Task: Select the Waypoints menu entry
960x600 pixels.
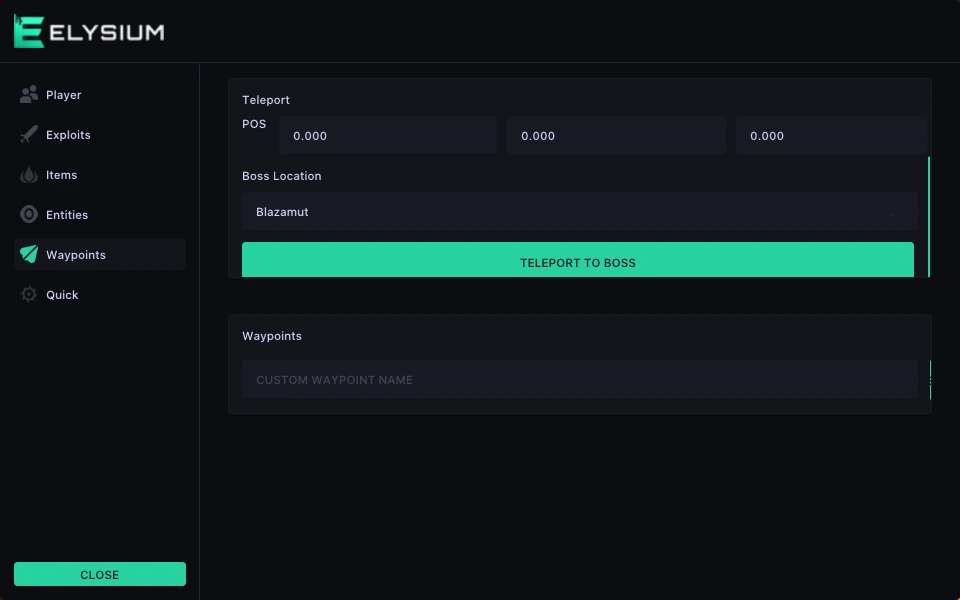Action: click(100, 255)
